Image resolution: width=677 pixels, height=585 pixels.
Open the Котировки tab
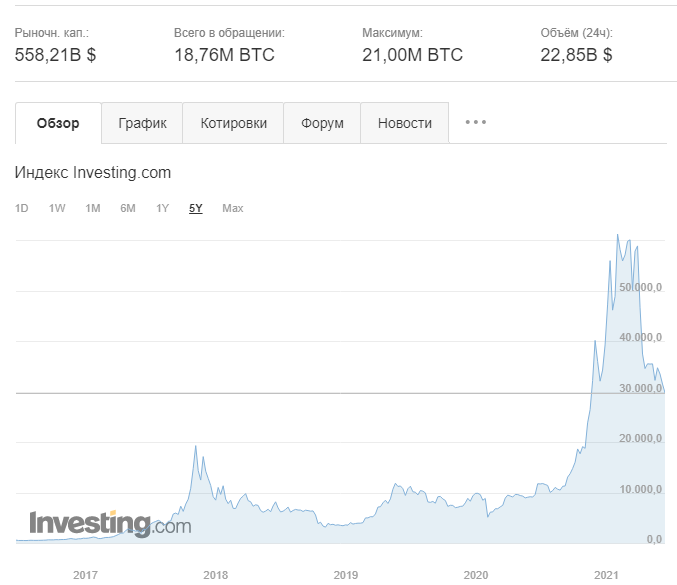click(234, 123)
